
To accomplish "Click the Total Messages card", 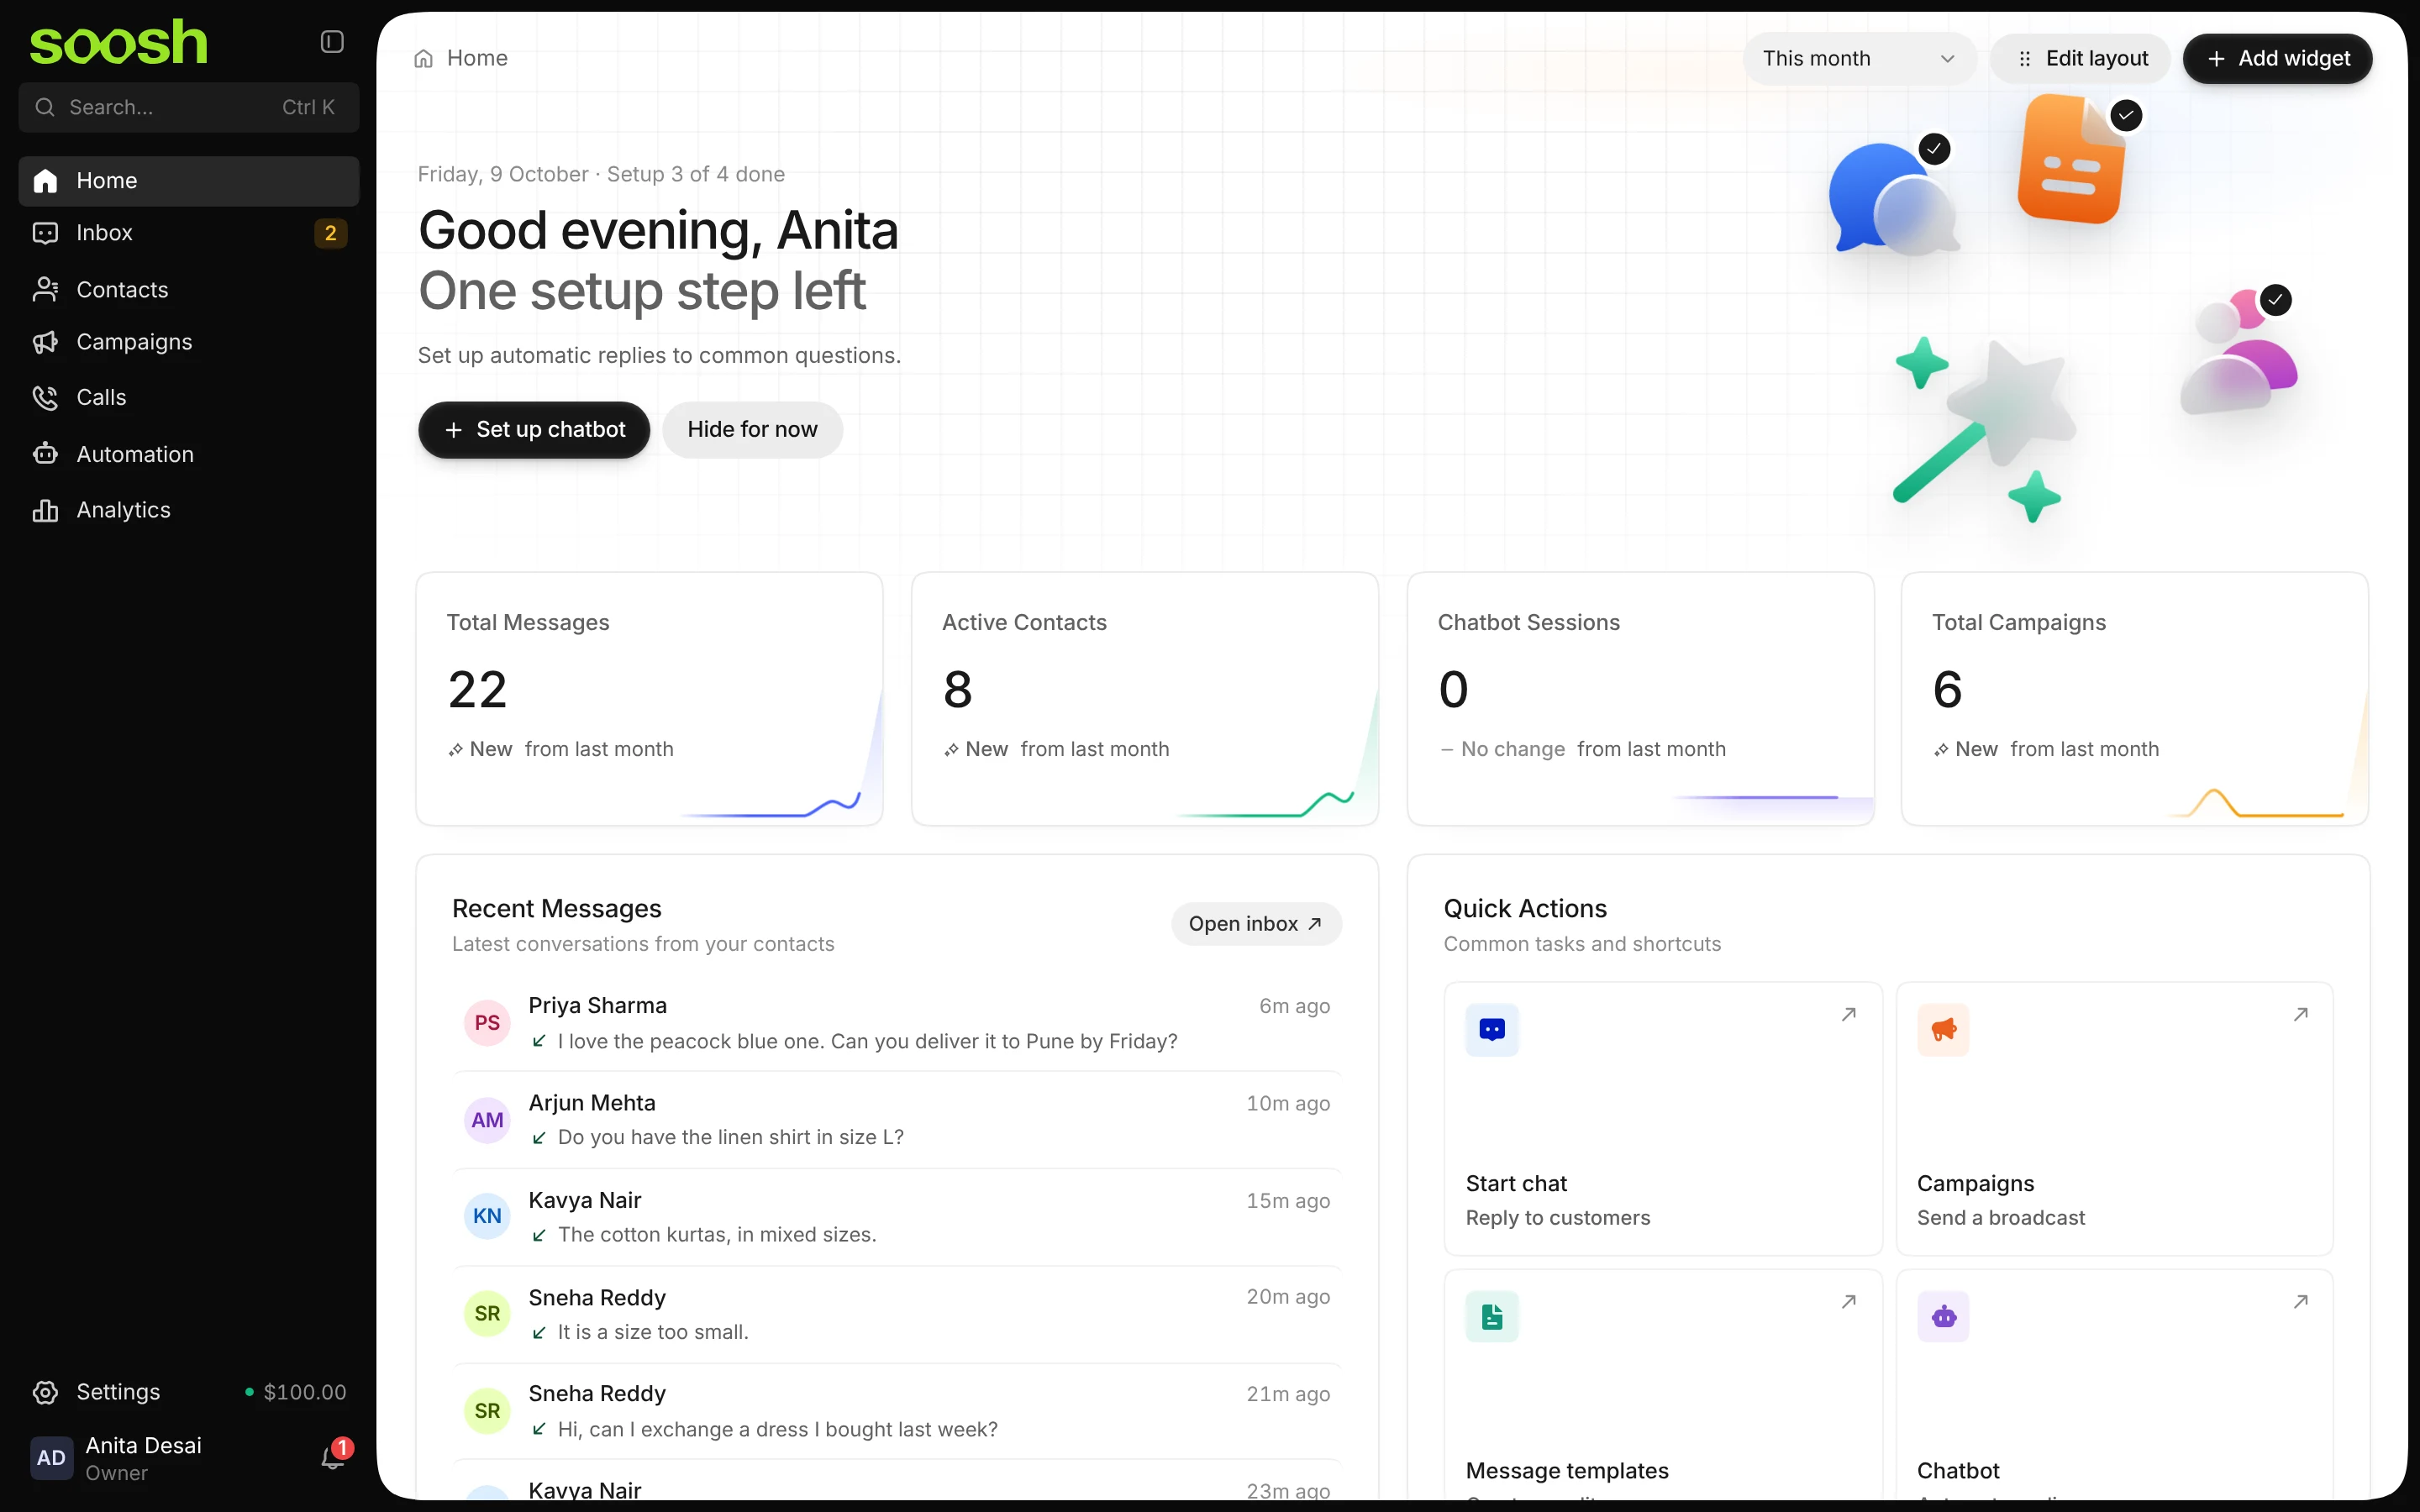I will (649, 699).
